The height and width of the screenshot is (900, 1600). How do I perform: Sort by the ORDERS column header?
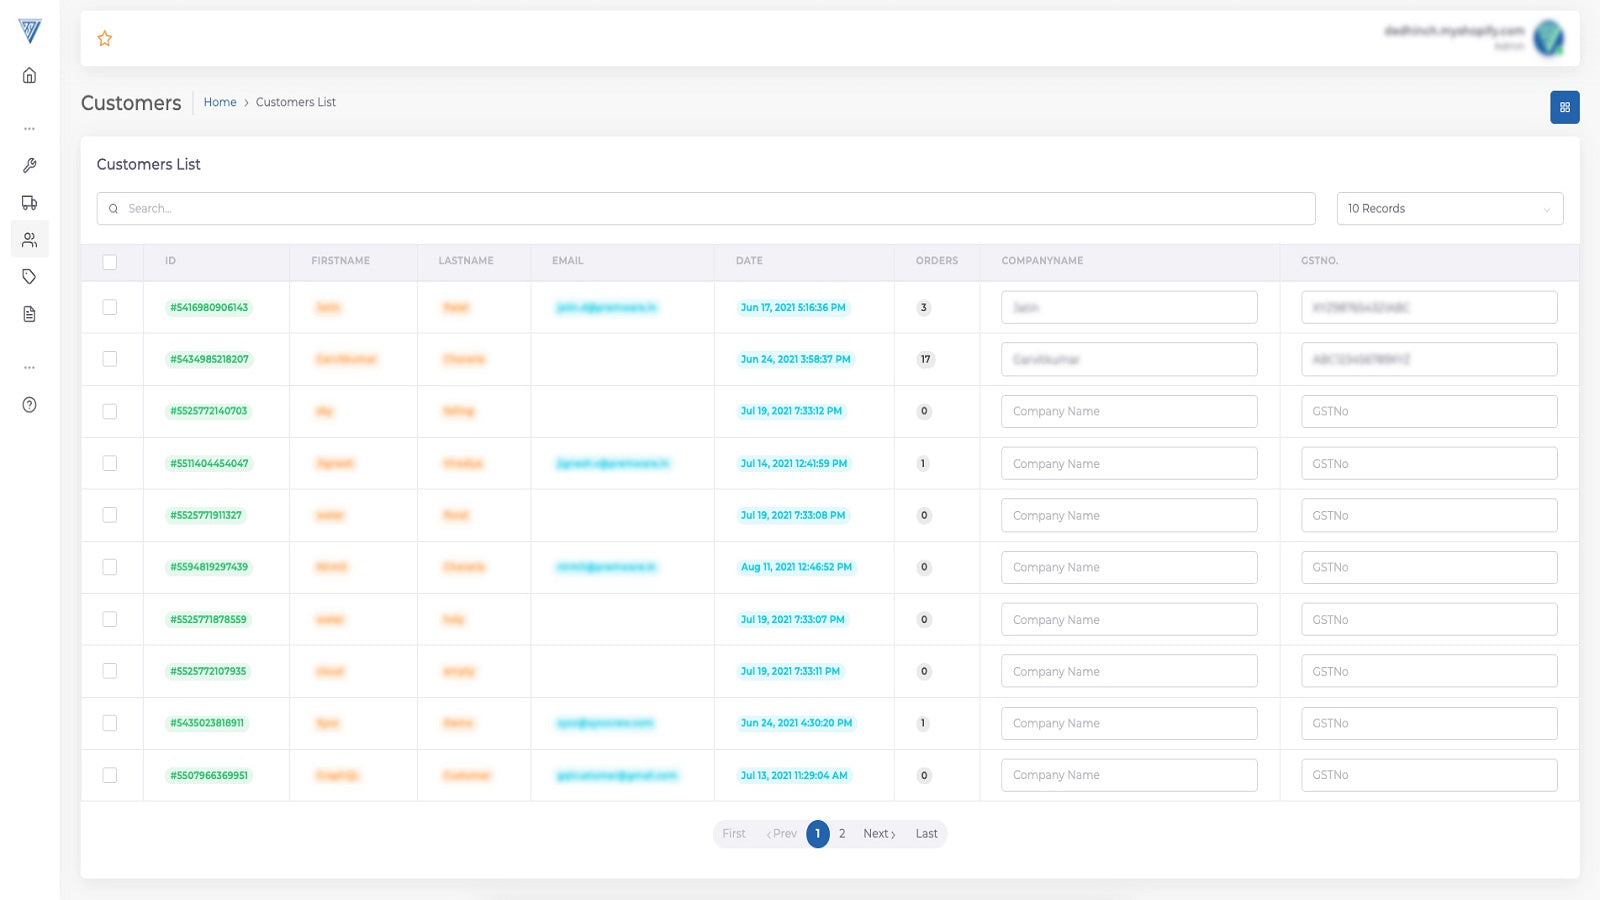coord(936,261)
